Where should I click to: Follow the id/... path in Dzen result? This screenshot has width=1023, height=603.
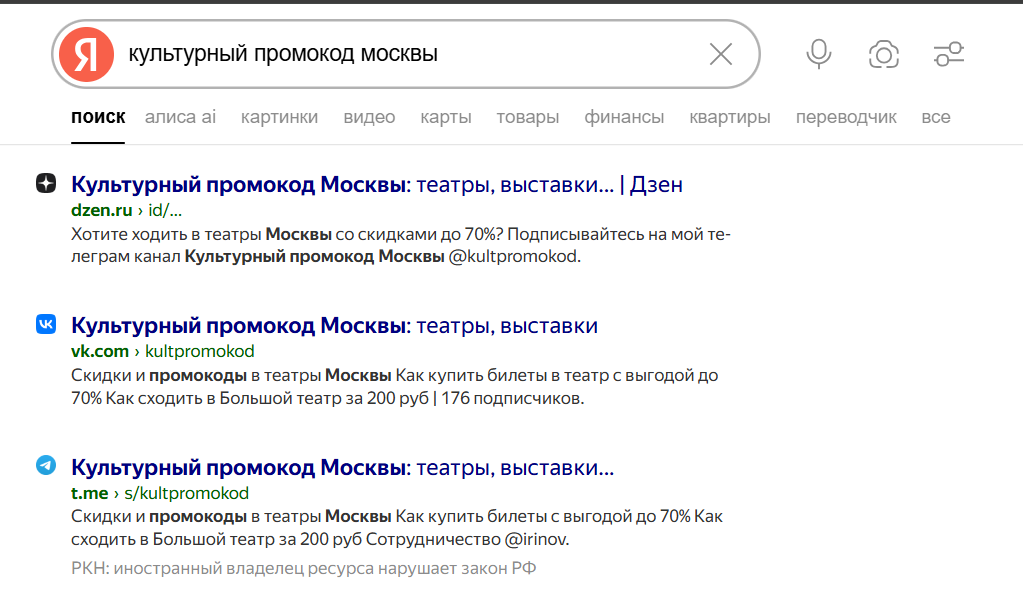point(165,210)
